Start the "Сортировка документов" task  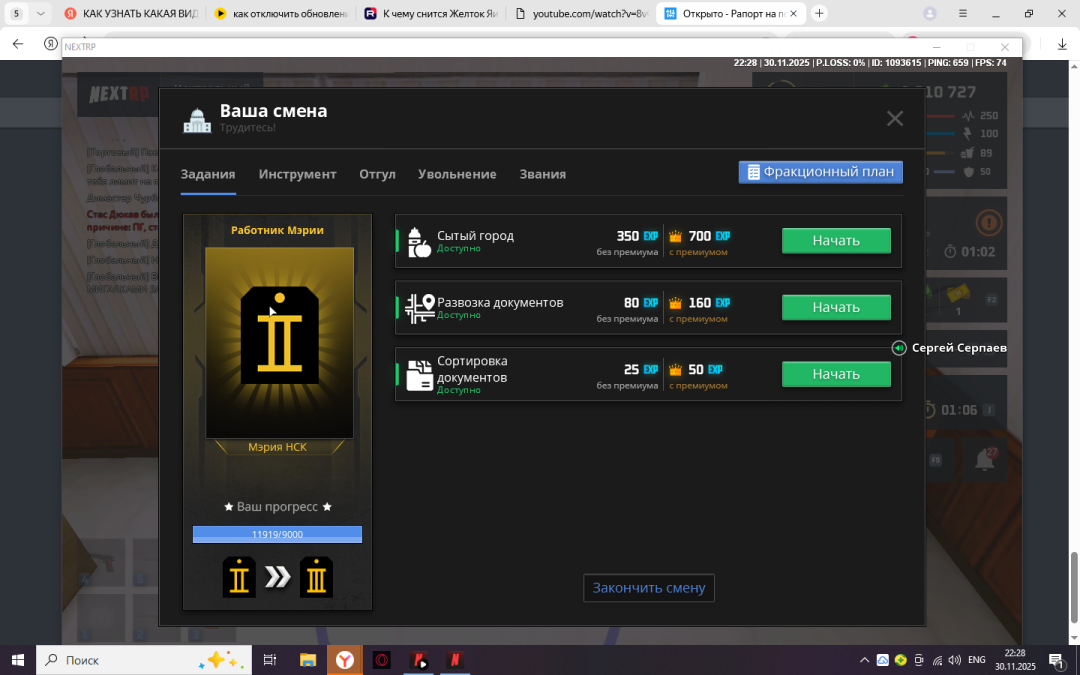835,374
